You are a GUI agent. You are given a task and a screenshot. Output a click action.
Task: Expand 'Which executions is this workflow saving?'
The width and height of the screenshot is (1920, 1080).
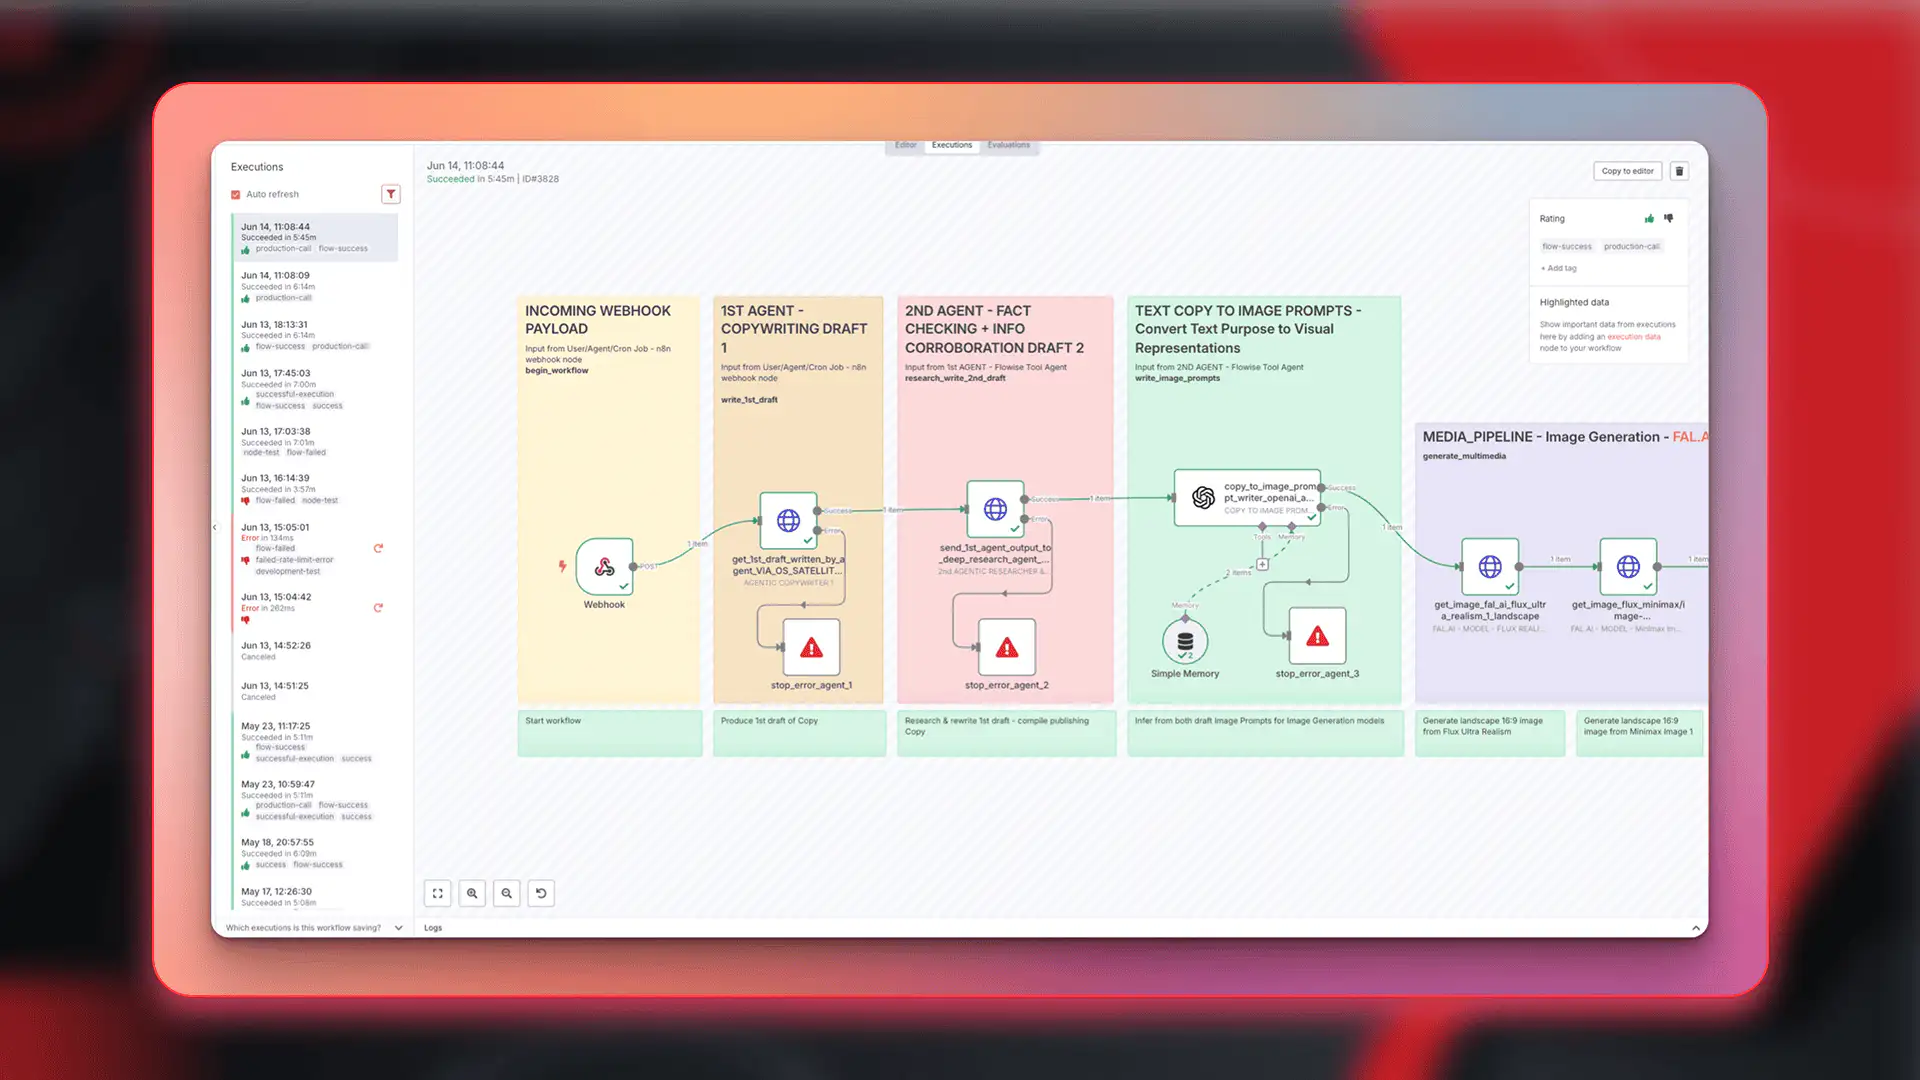(x=398, y=928)
